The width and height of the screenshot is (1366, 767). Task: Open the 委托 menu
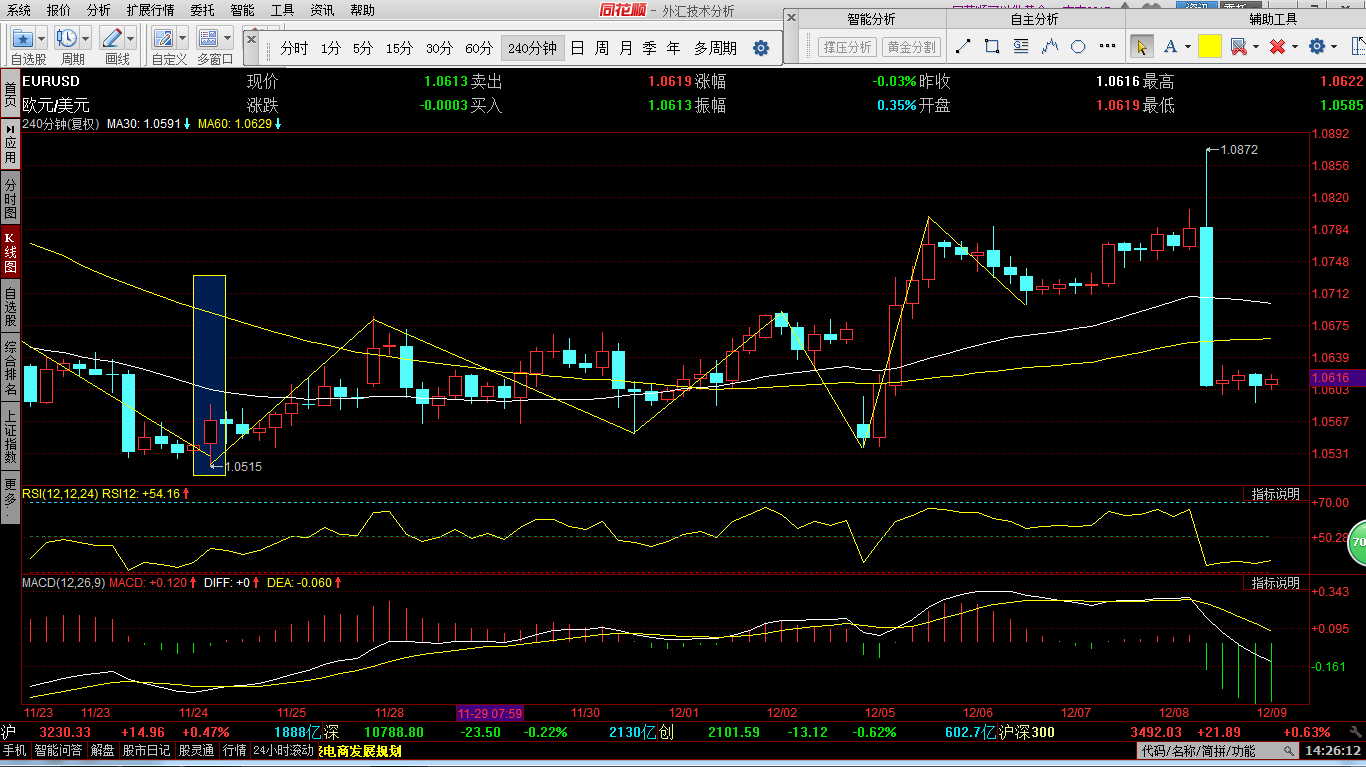click(x=202, y=10)
